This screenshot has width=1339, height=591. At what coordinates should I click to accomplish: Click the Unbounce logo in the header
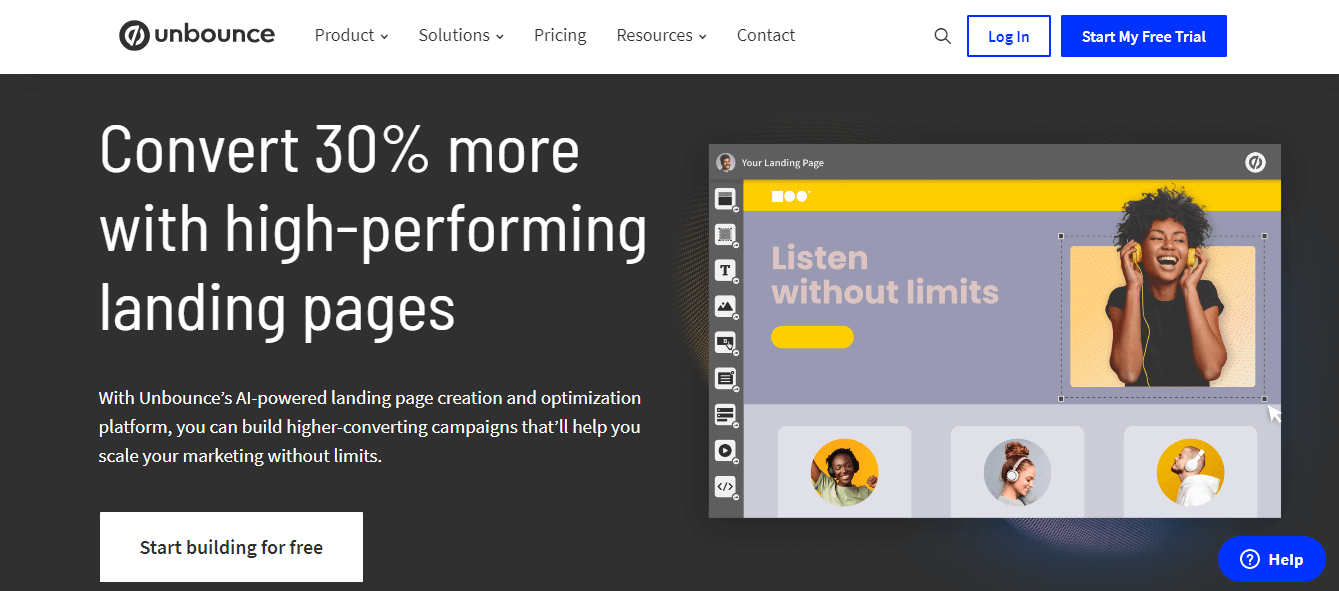pos(197,35)
